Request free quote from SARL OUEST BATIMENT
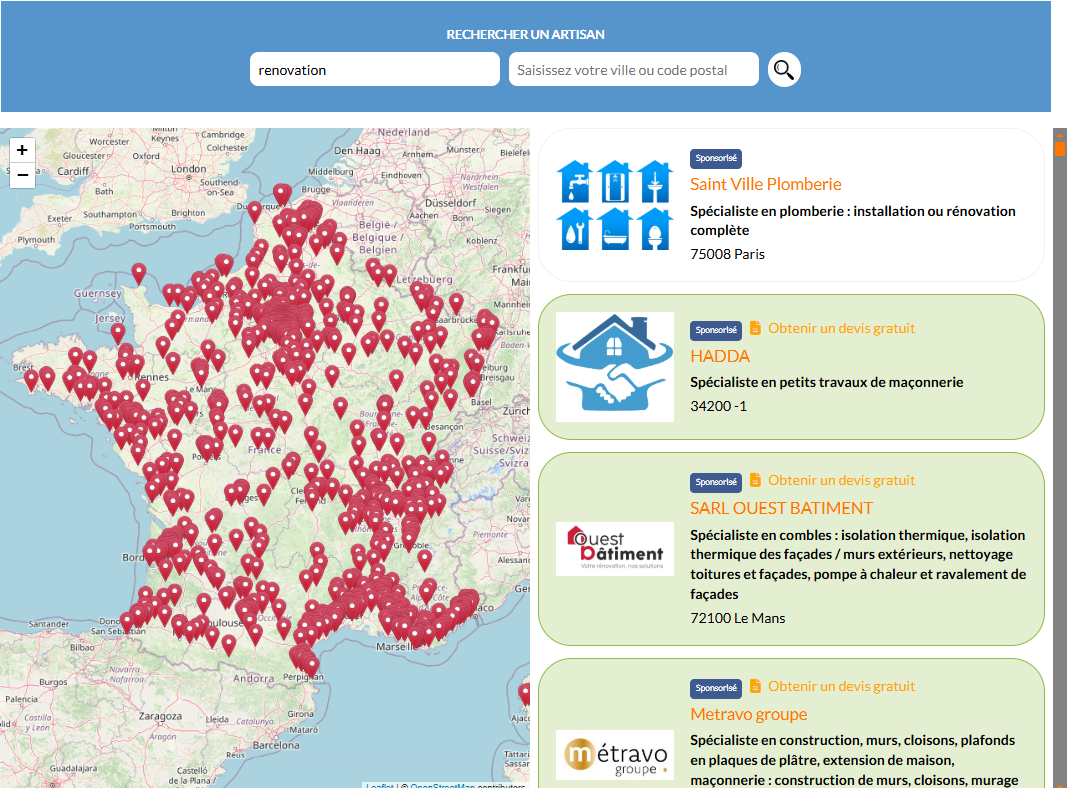Image resolution: width=1070 pixels, height=788 pixels. pyautogui.click(x=841, y=480)
